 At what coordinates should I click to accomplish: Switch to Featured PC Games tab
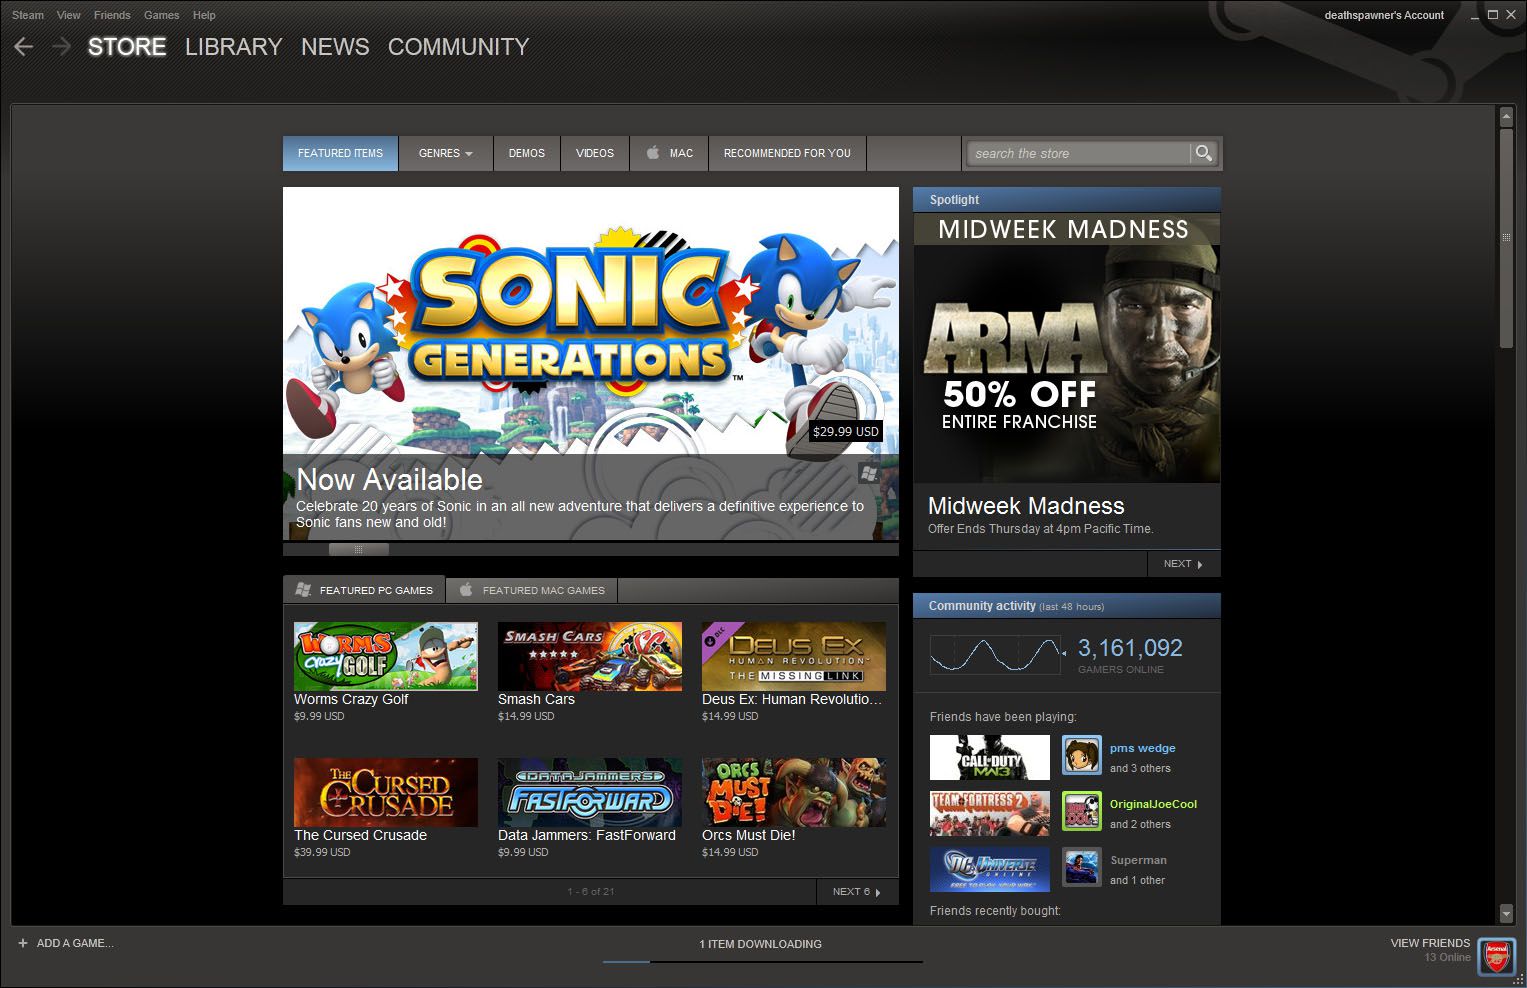364,590
